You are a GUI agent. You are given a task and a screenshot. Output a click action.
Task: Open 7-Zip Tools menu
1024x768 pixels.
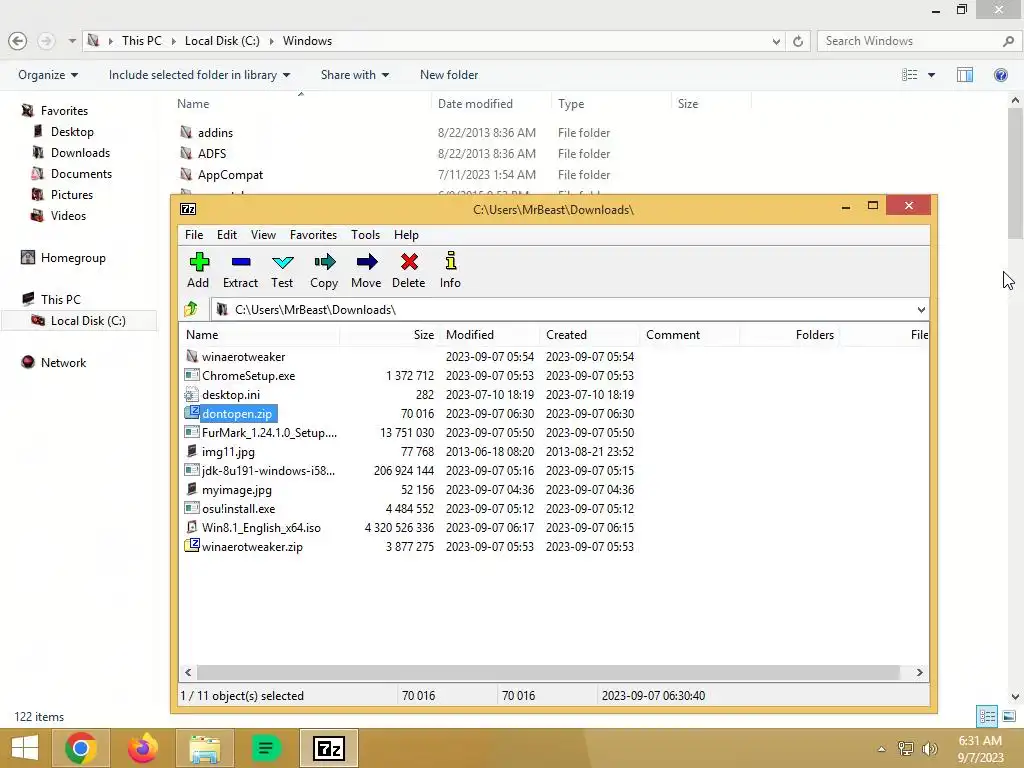[365, 235]
